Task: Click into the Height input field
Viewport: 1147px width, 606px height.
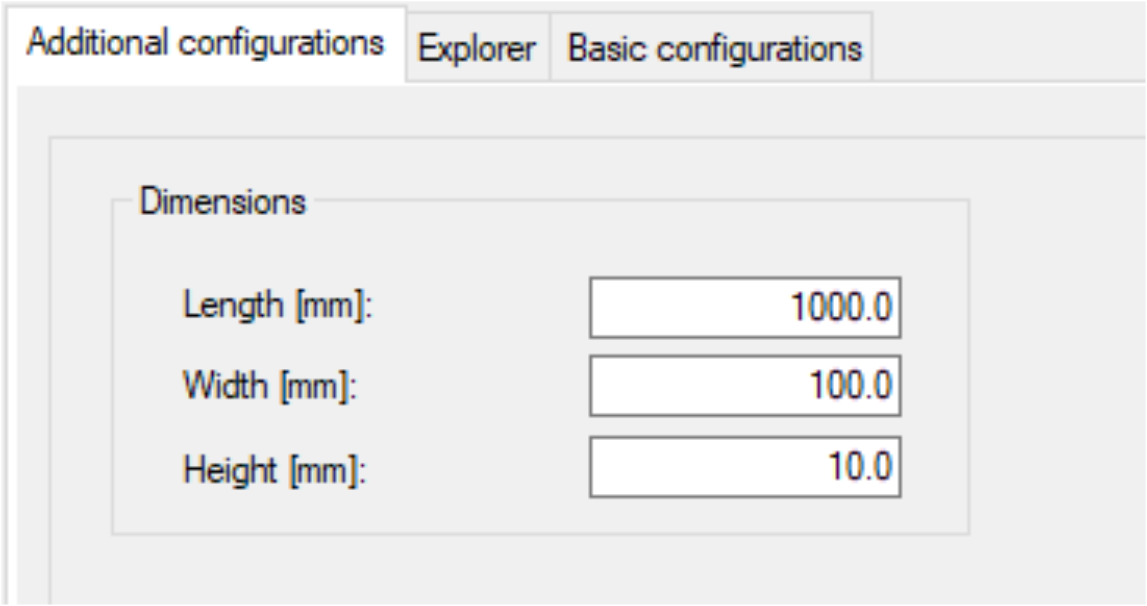Action: [x=744, y=467]
